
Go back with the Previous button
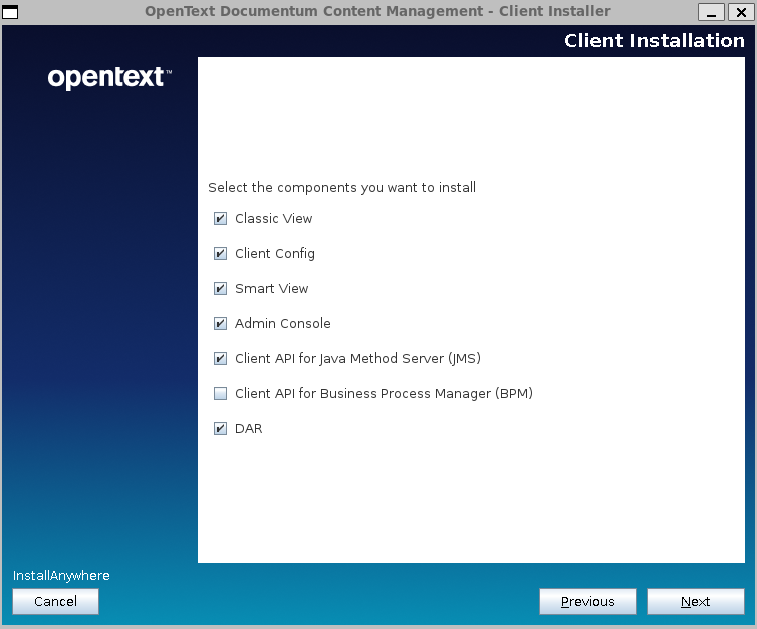(587, 601)
